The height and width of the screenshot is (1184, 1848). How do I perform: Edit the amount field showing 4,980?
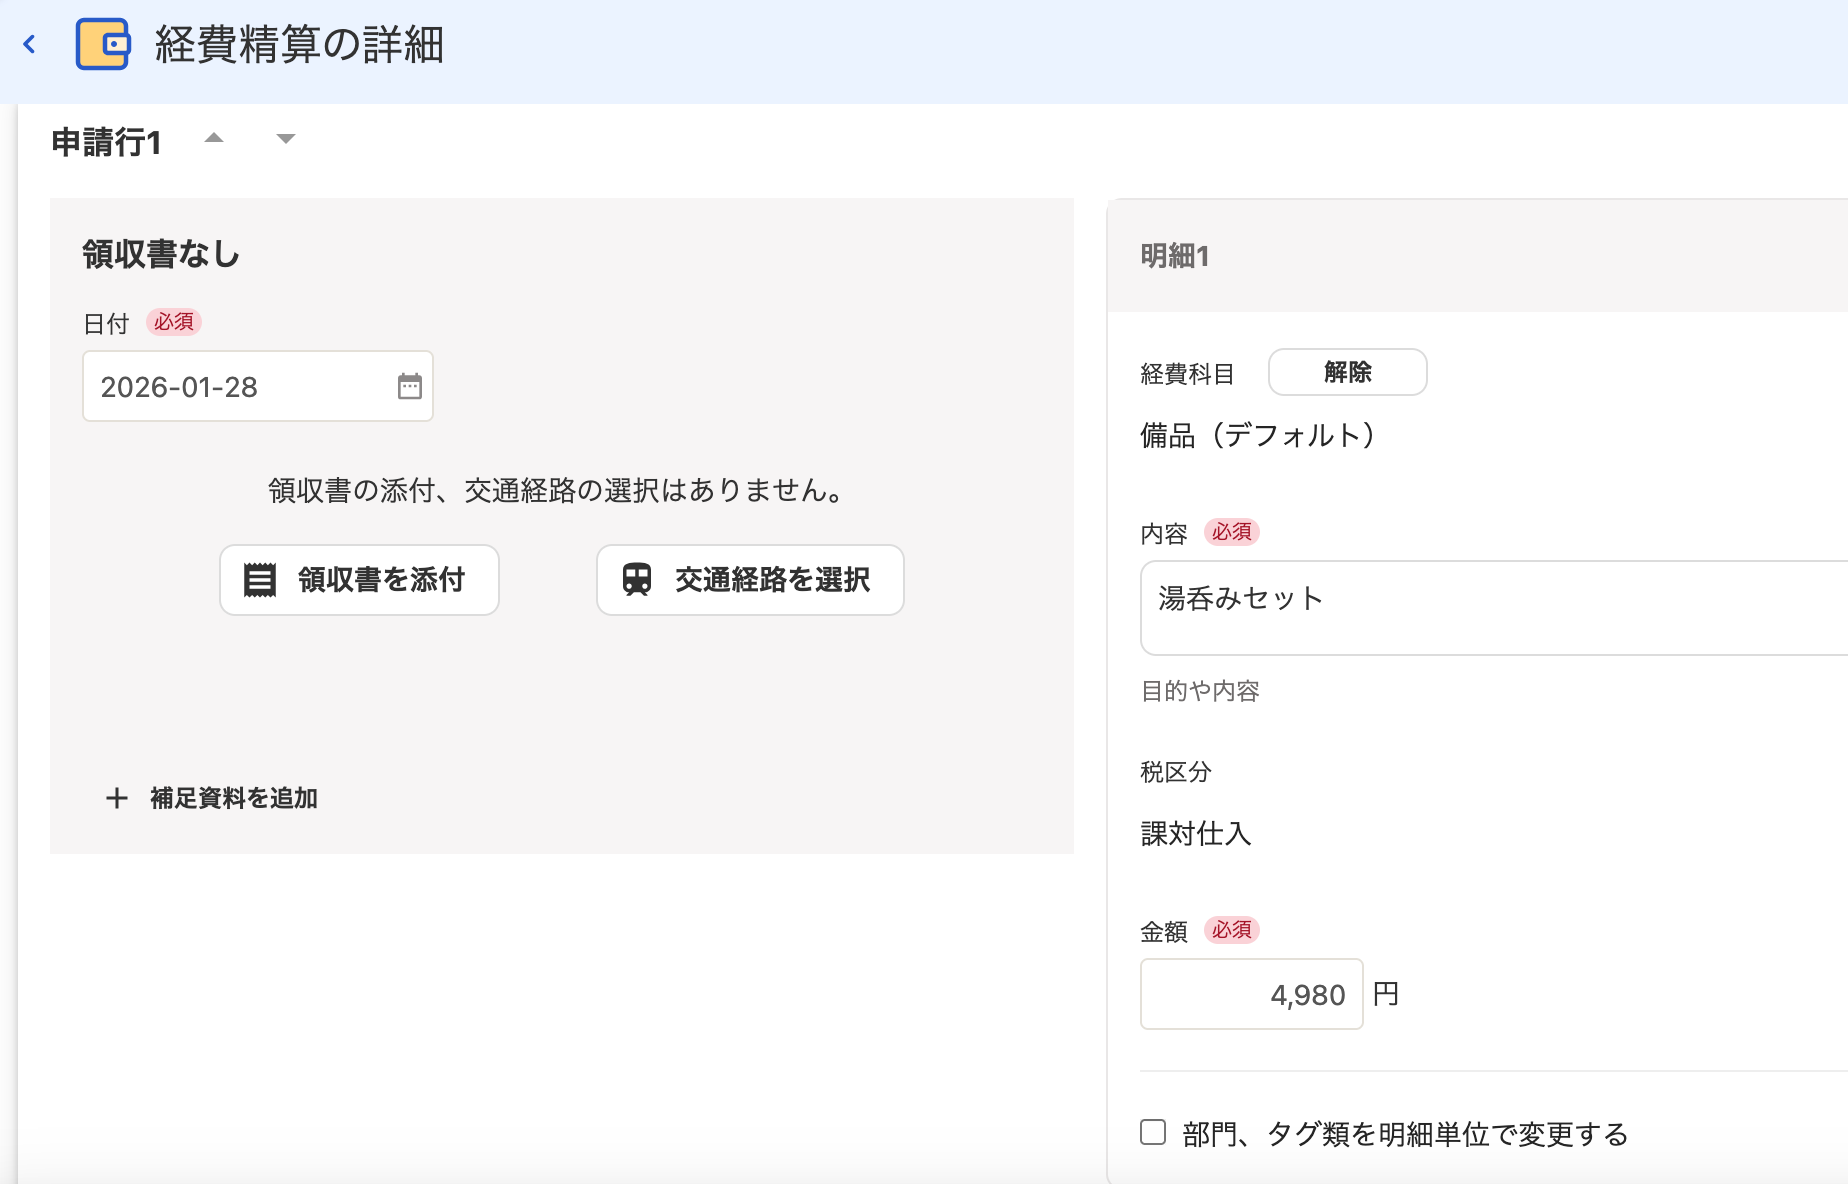click(1252, 994)
